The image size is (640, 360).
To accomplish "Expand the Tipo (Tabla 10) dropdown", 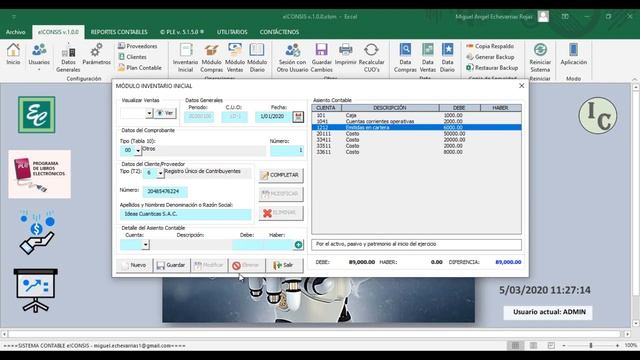I will [x=138, y=151].
